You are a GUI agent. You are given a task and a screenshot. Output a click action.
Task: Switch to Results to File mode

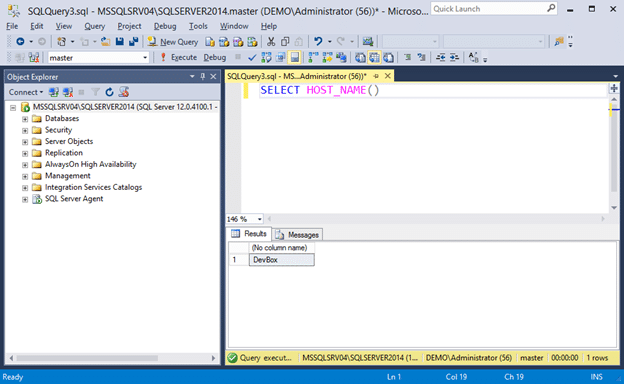(388, 58)
